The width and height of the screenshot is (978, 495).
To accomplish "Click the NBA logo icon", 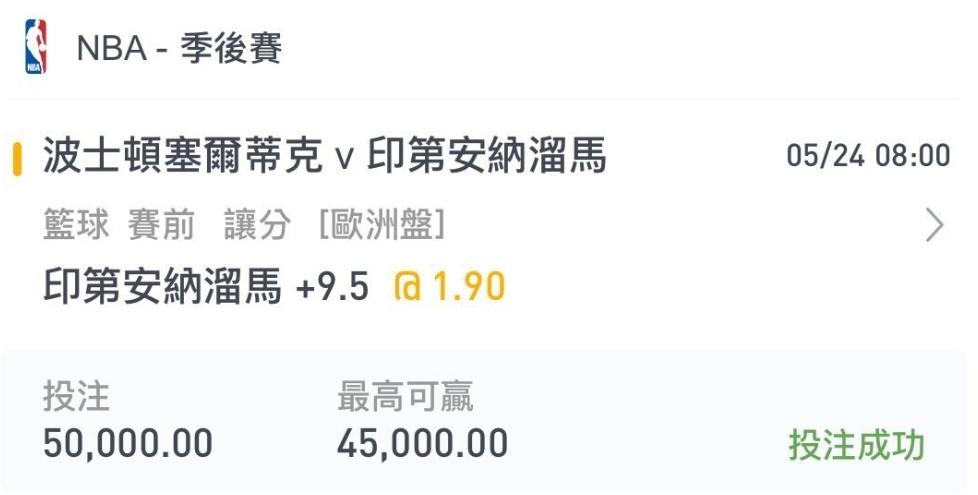I will 36,47.
